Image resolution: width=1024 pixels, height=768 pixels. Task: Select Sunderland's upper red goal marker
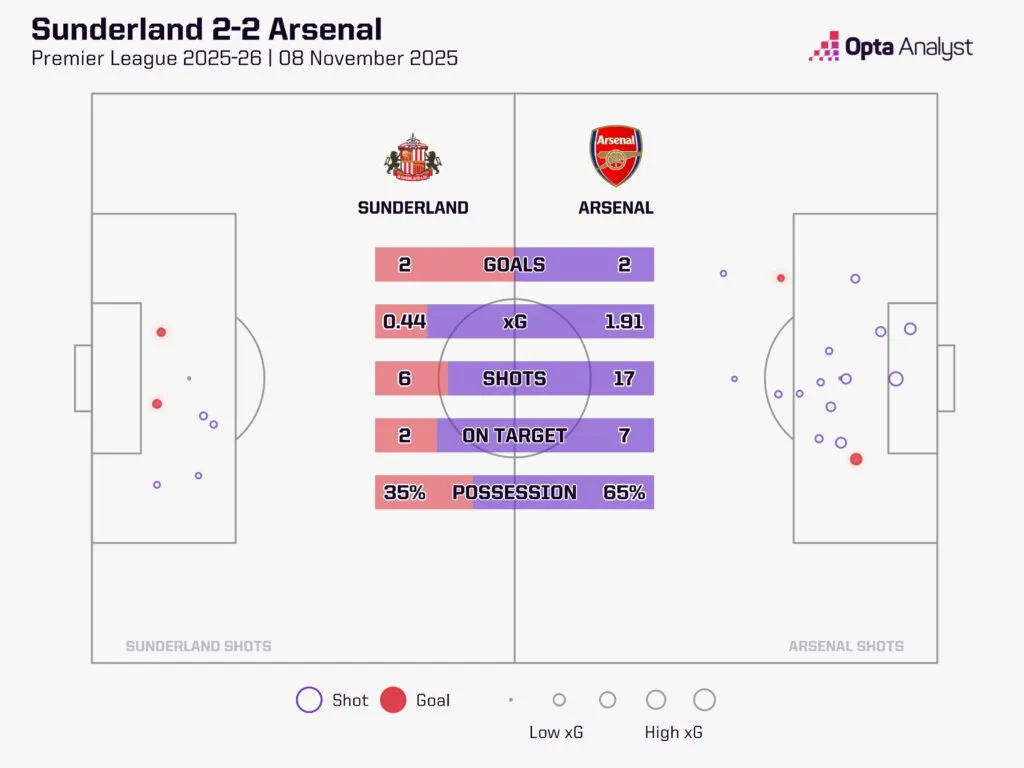point(161,332)
